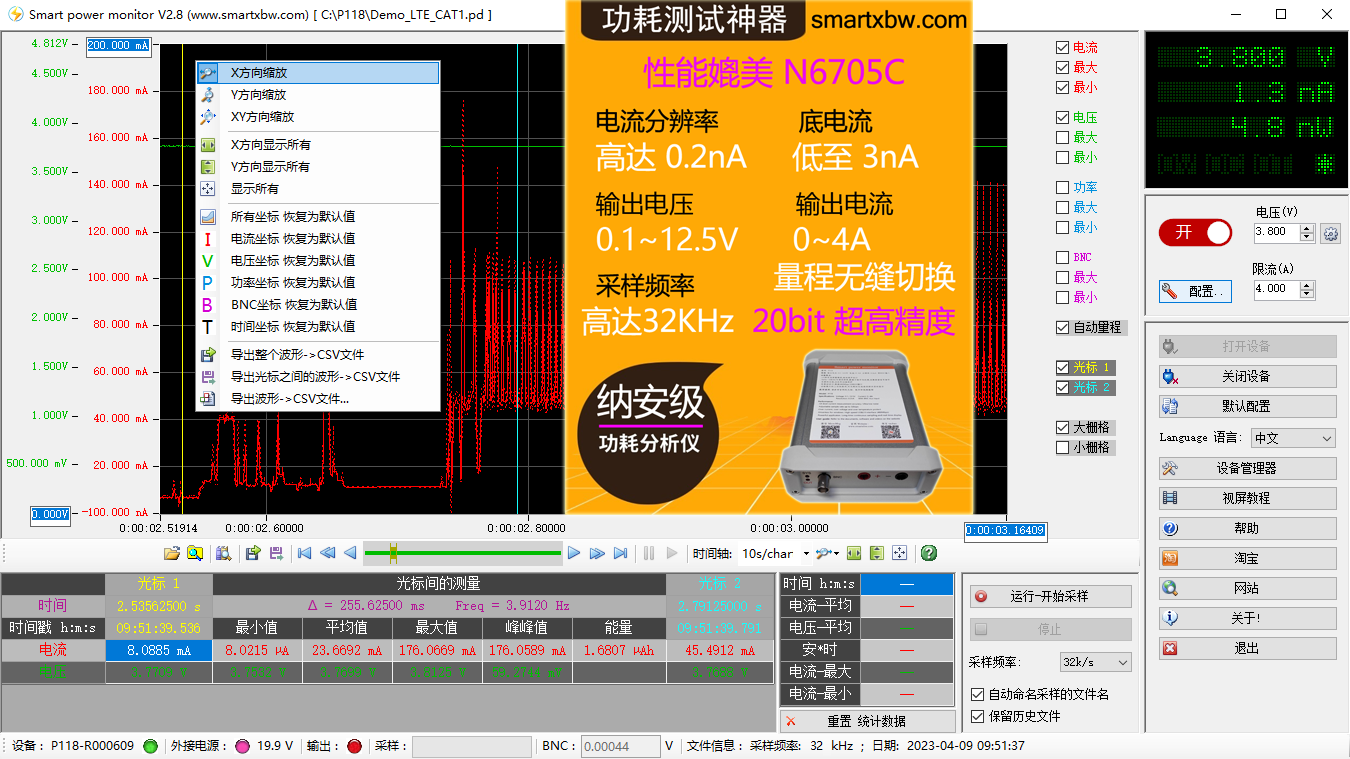1350x759 pixels.
Task: Select 功率坐标 恢复为默认值
Action: click(x=317, y=283)
